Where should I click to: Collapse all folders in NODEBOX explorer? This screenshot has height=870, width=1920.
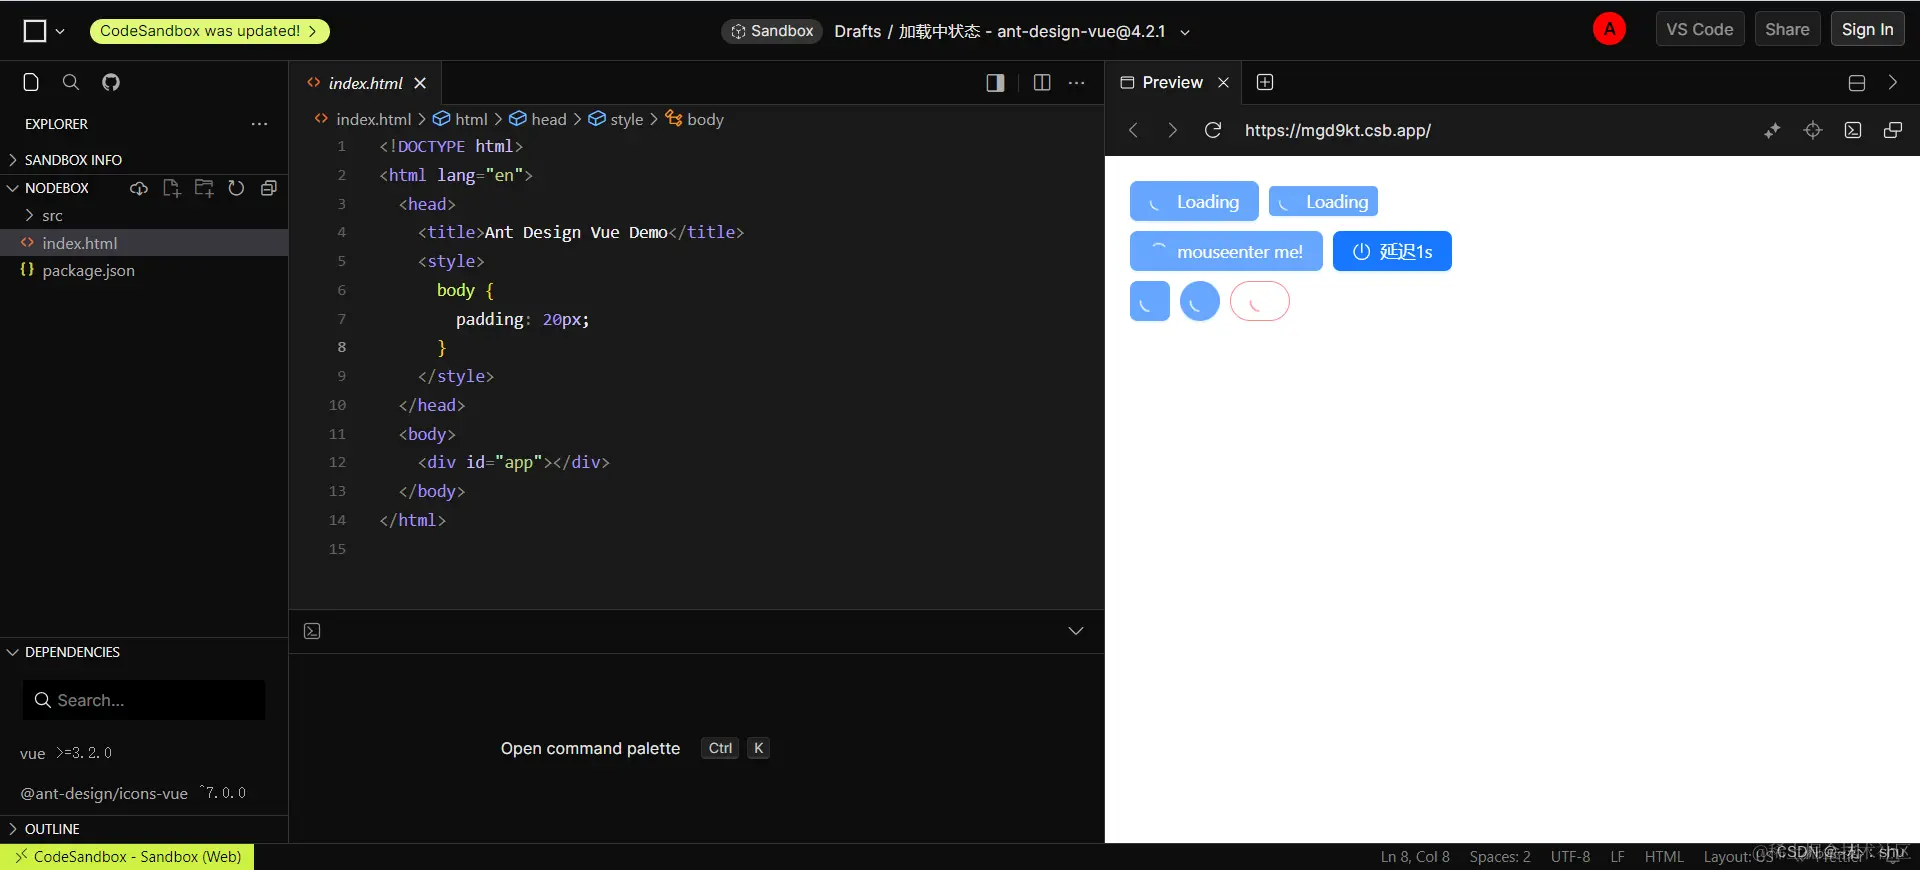point(268,188)
